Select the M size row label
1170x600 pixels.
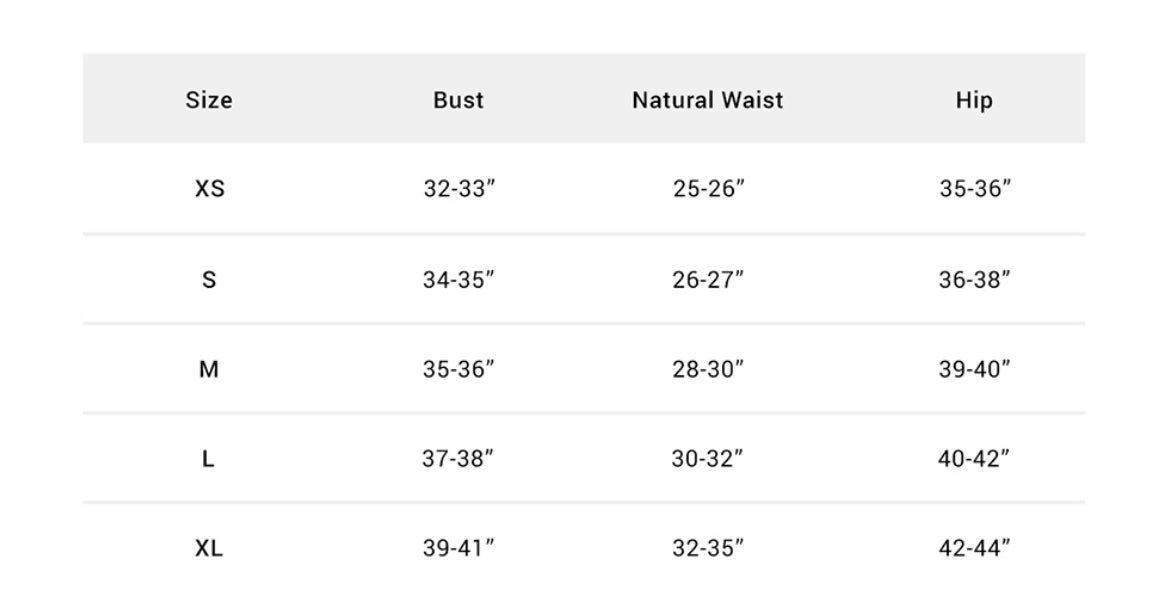tap(209, 370)
